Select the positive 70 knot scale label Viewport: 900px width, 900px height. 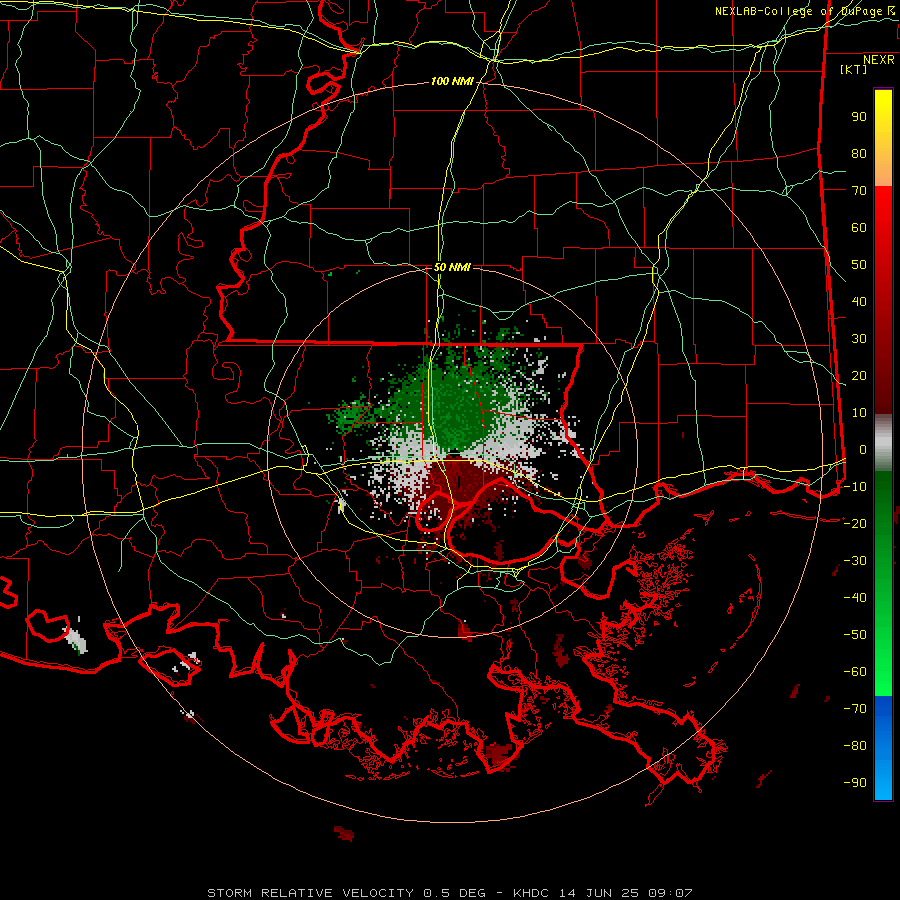[859, 191]
